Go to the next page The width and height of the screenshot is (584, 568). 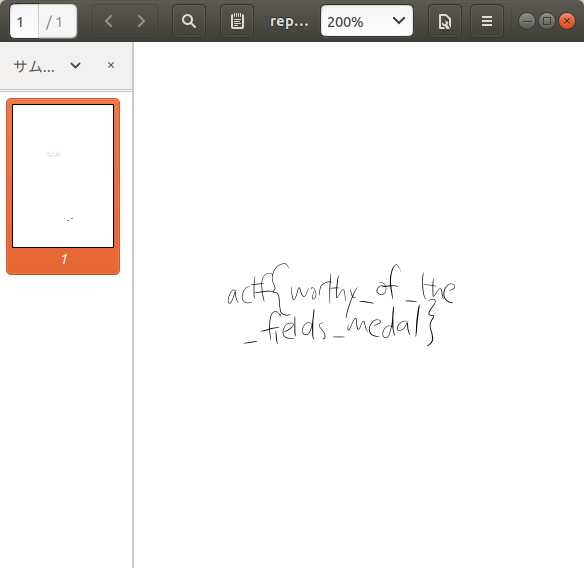(141, 21)
